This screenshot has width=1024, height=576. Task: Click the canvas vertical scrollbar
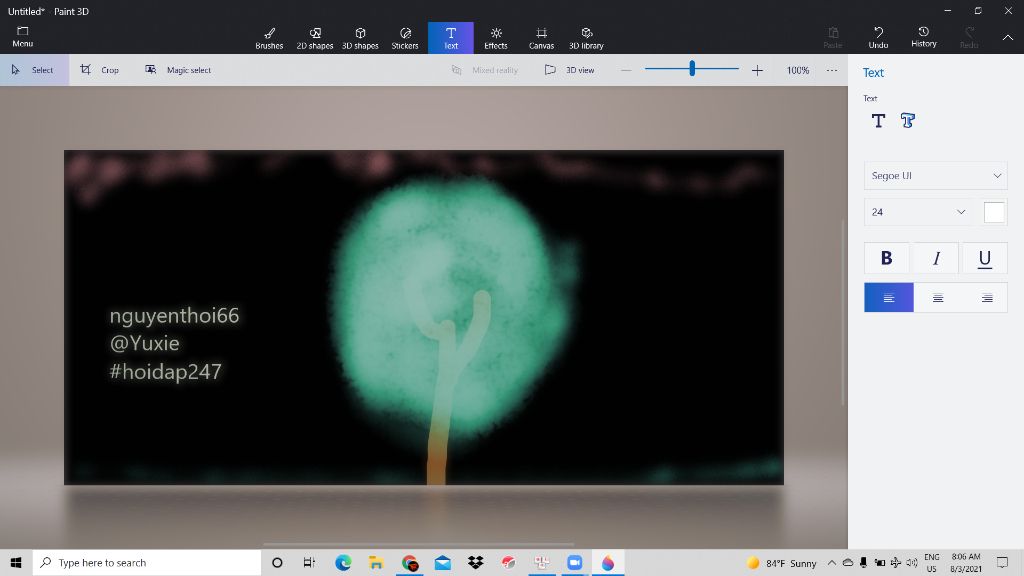(842, 313)
